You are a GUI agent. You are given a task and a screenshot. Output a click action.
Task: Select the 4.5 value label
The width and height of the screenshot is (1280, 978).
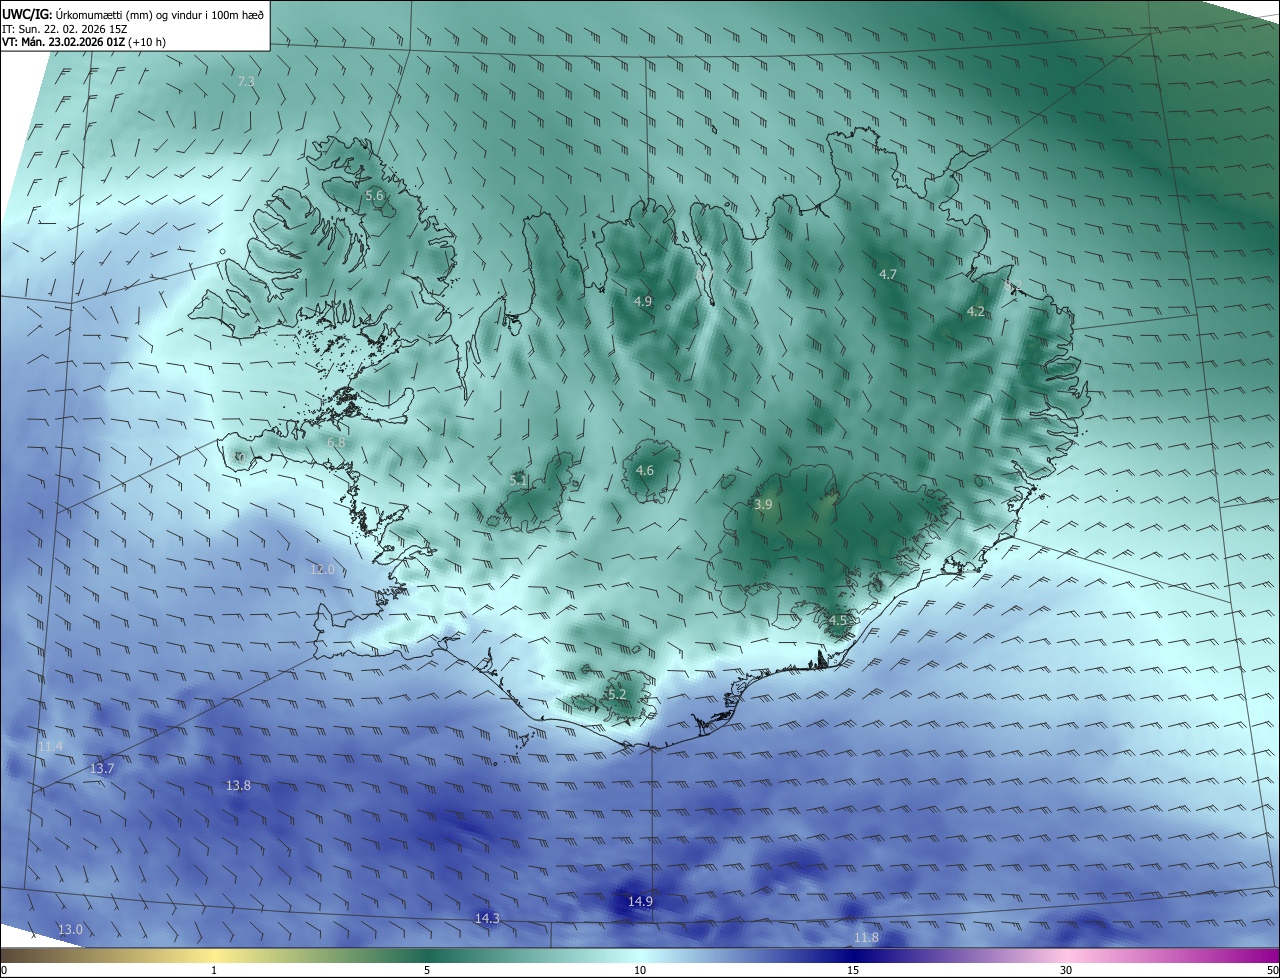[838, 621]
